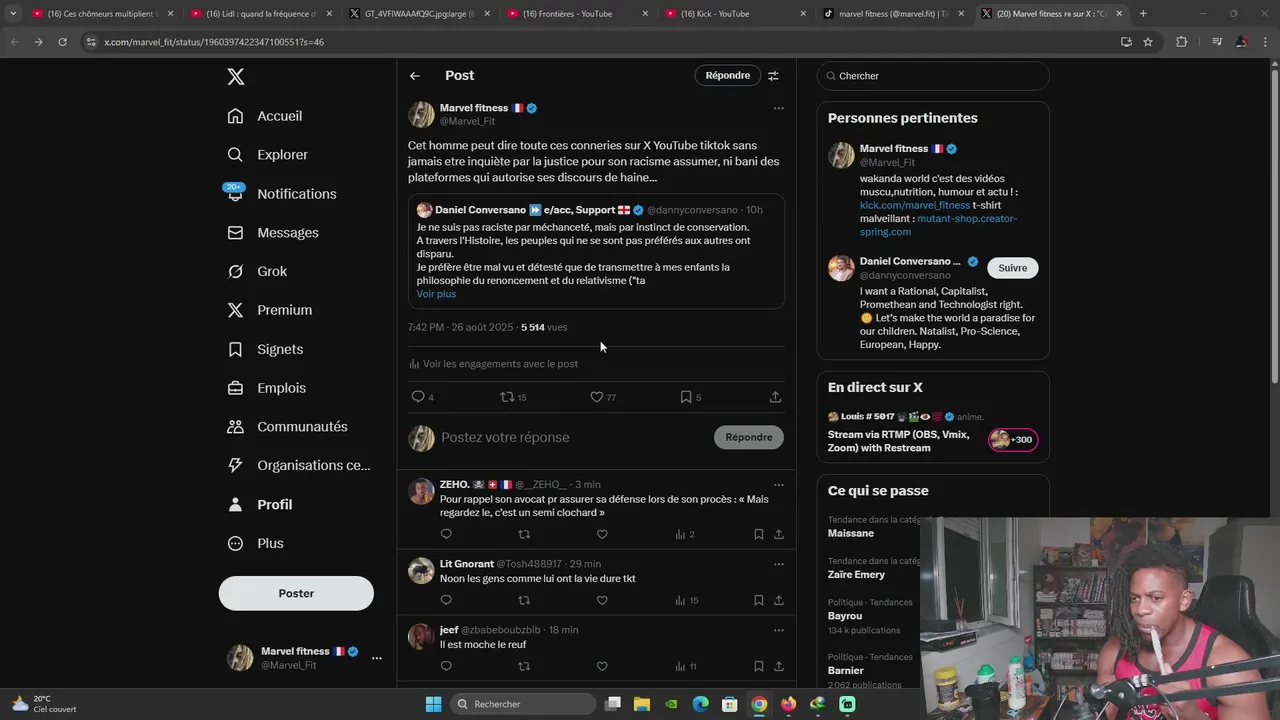The width and height of the screenshot is (1280, 720).
Task: Click the Chercher search box
Action: pos(933,76)
